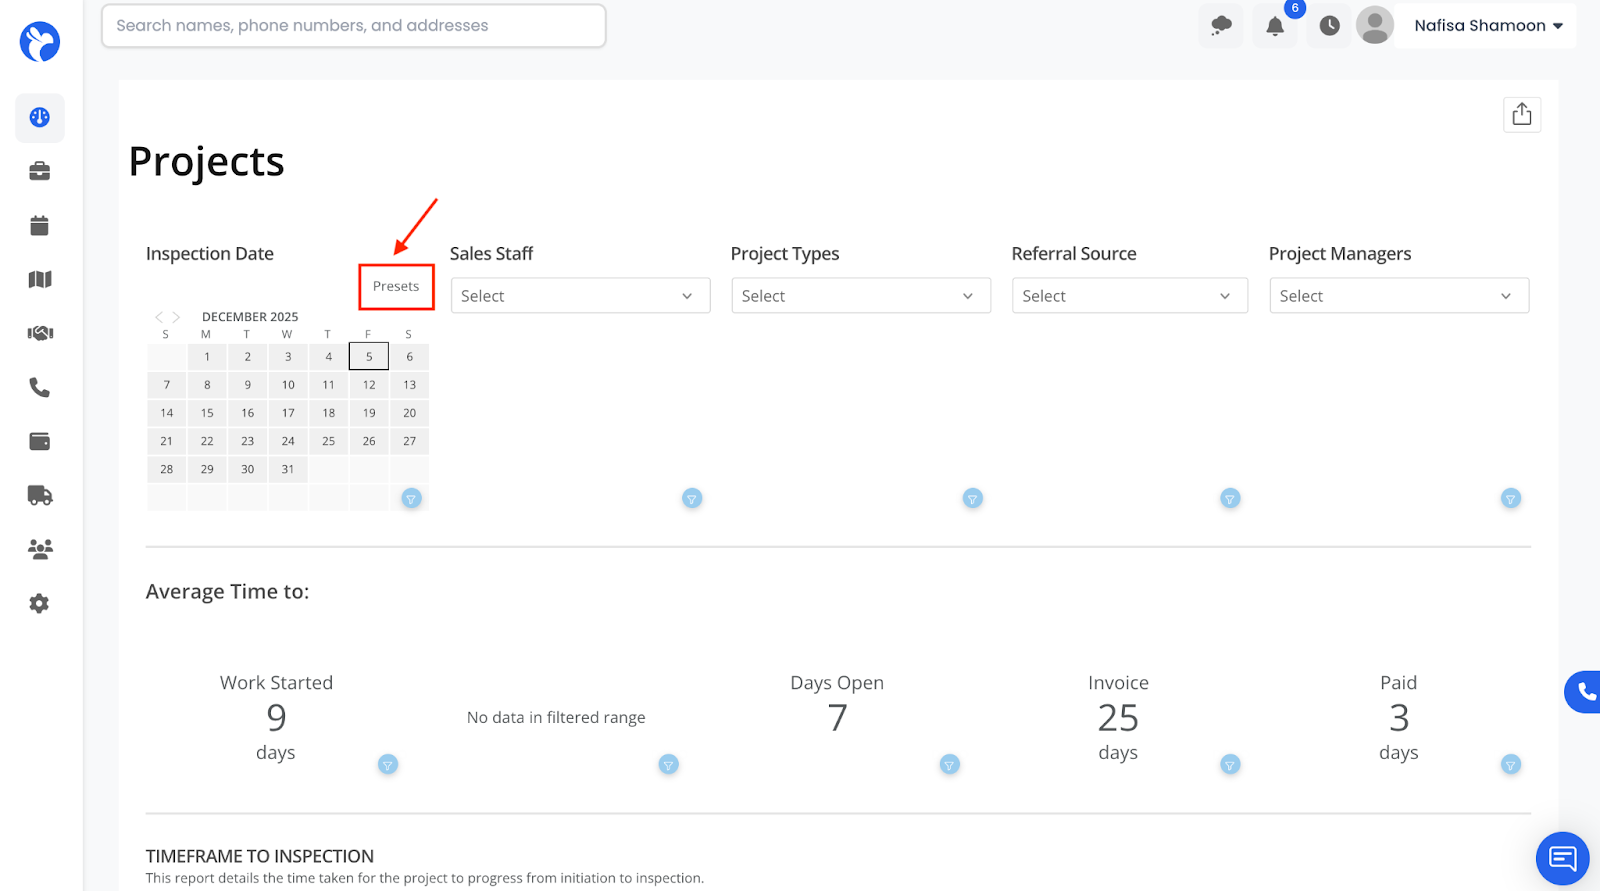
Task: Click filter icon under Referral Source
Action: (1230, 498)
